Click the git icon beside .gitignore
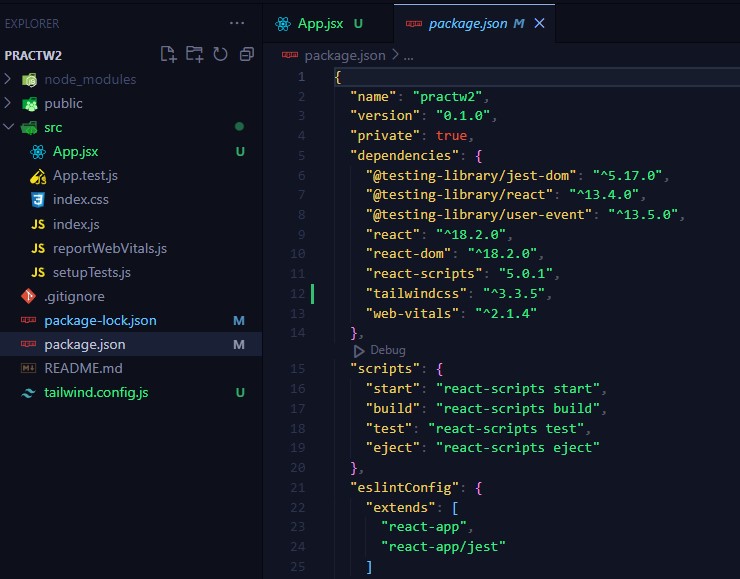 (x=29, y=296)
